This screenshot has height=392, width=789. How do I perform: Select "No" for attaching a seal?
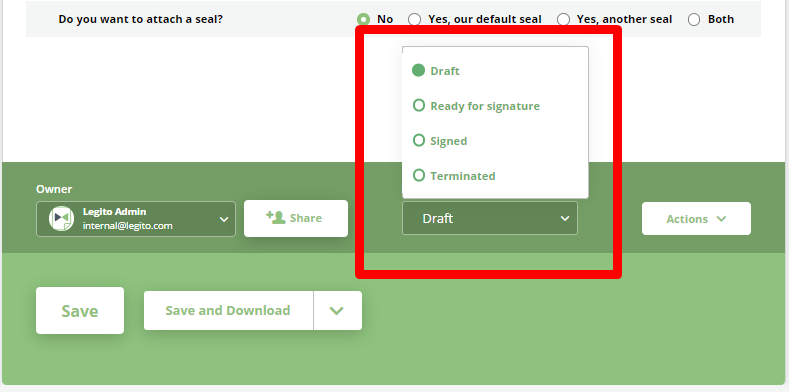pos(363,19)
